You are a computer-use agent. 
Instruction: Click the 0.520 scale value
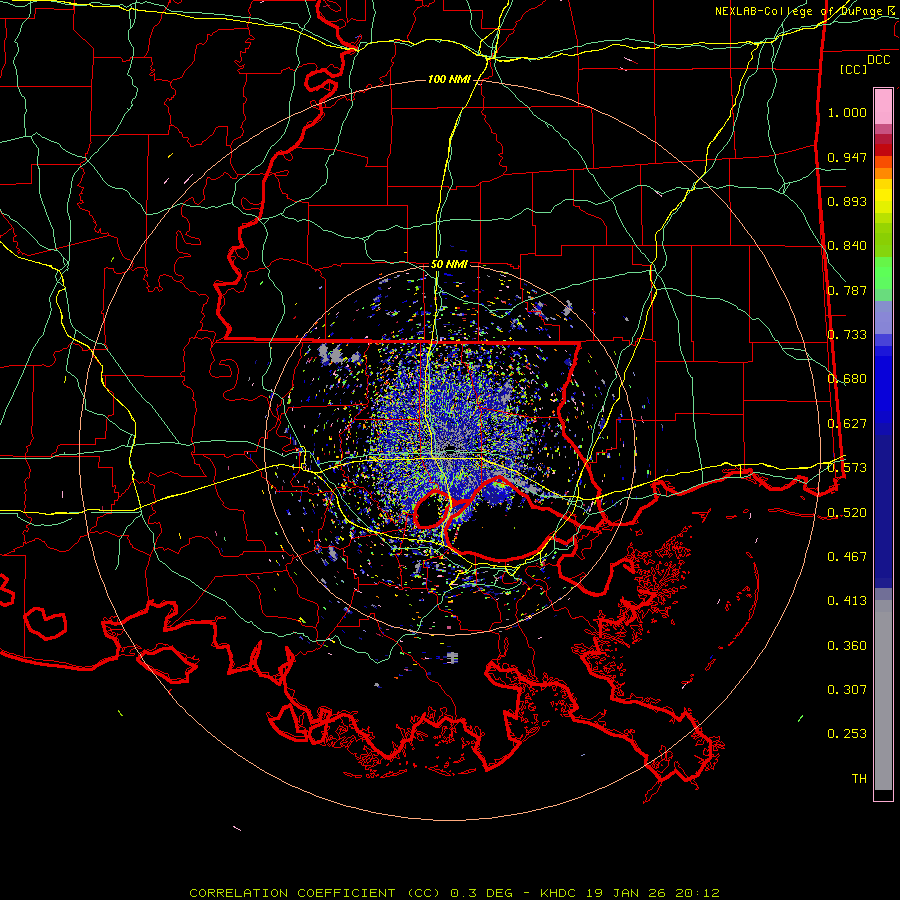click(x=847, y=513)
